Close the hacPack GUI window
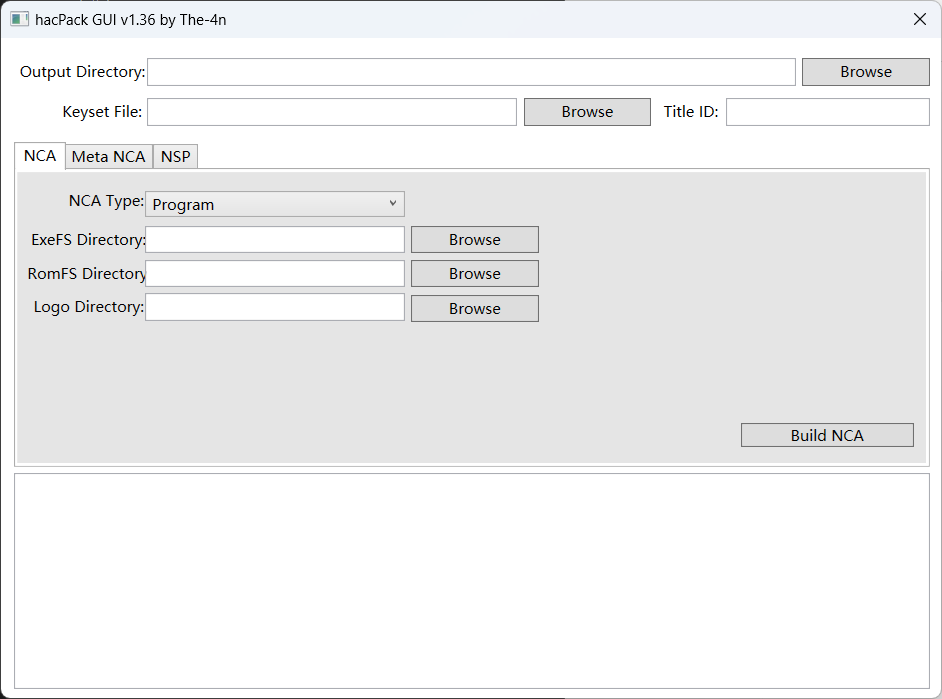The height and width of the screenshot is (699, 942). [x=919, y=19]
